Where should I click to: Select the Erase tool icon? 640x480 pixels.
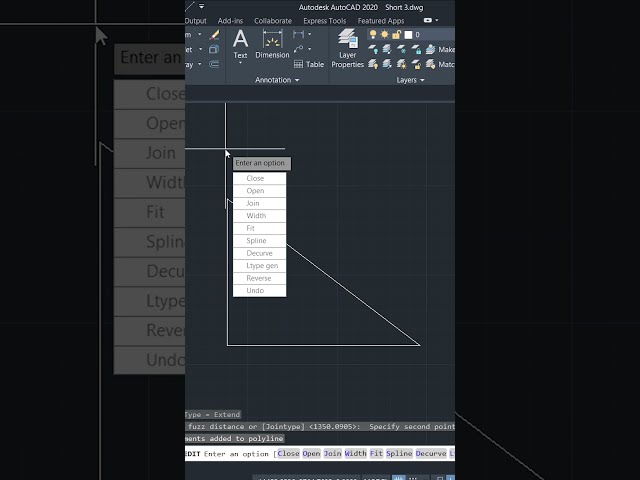click(215, 35)
